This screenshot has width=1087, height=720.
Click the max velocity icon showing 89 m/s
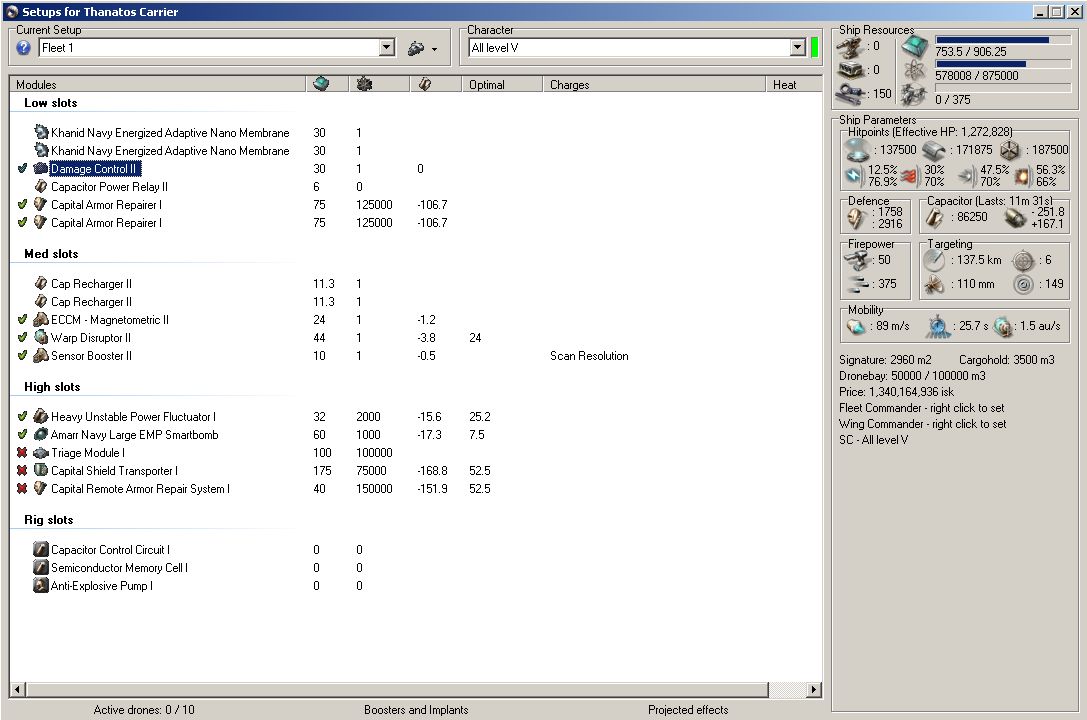[856, 326]
